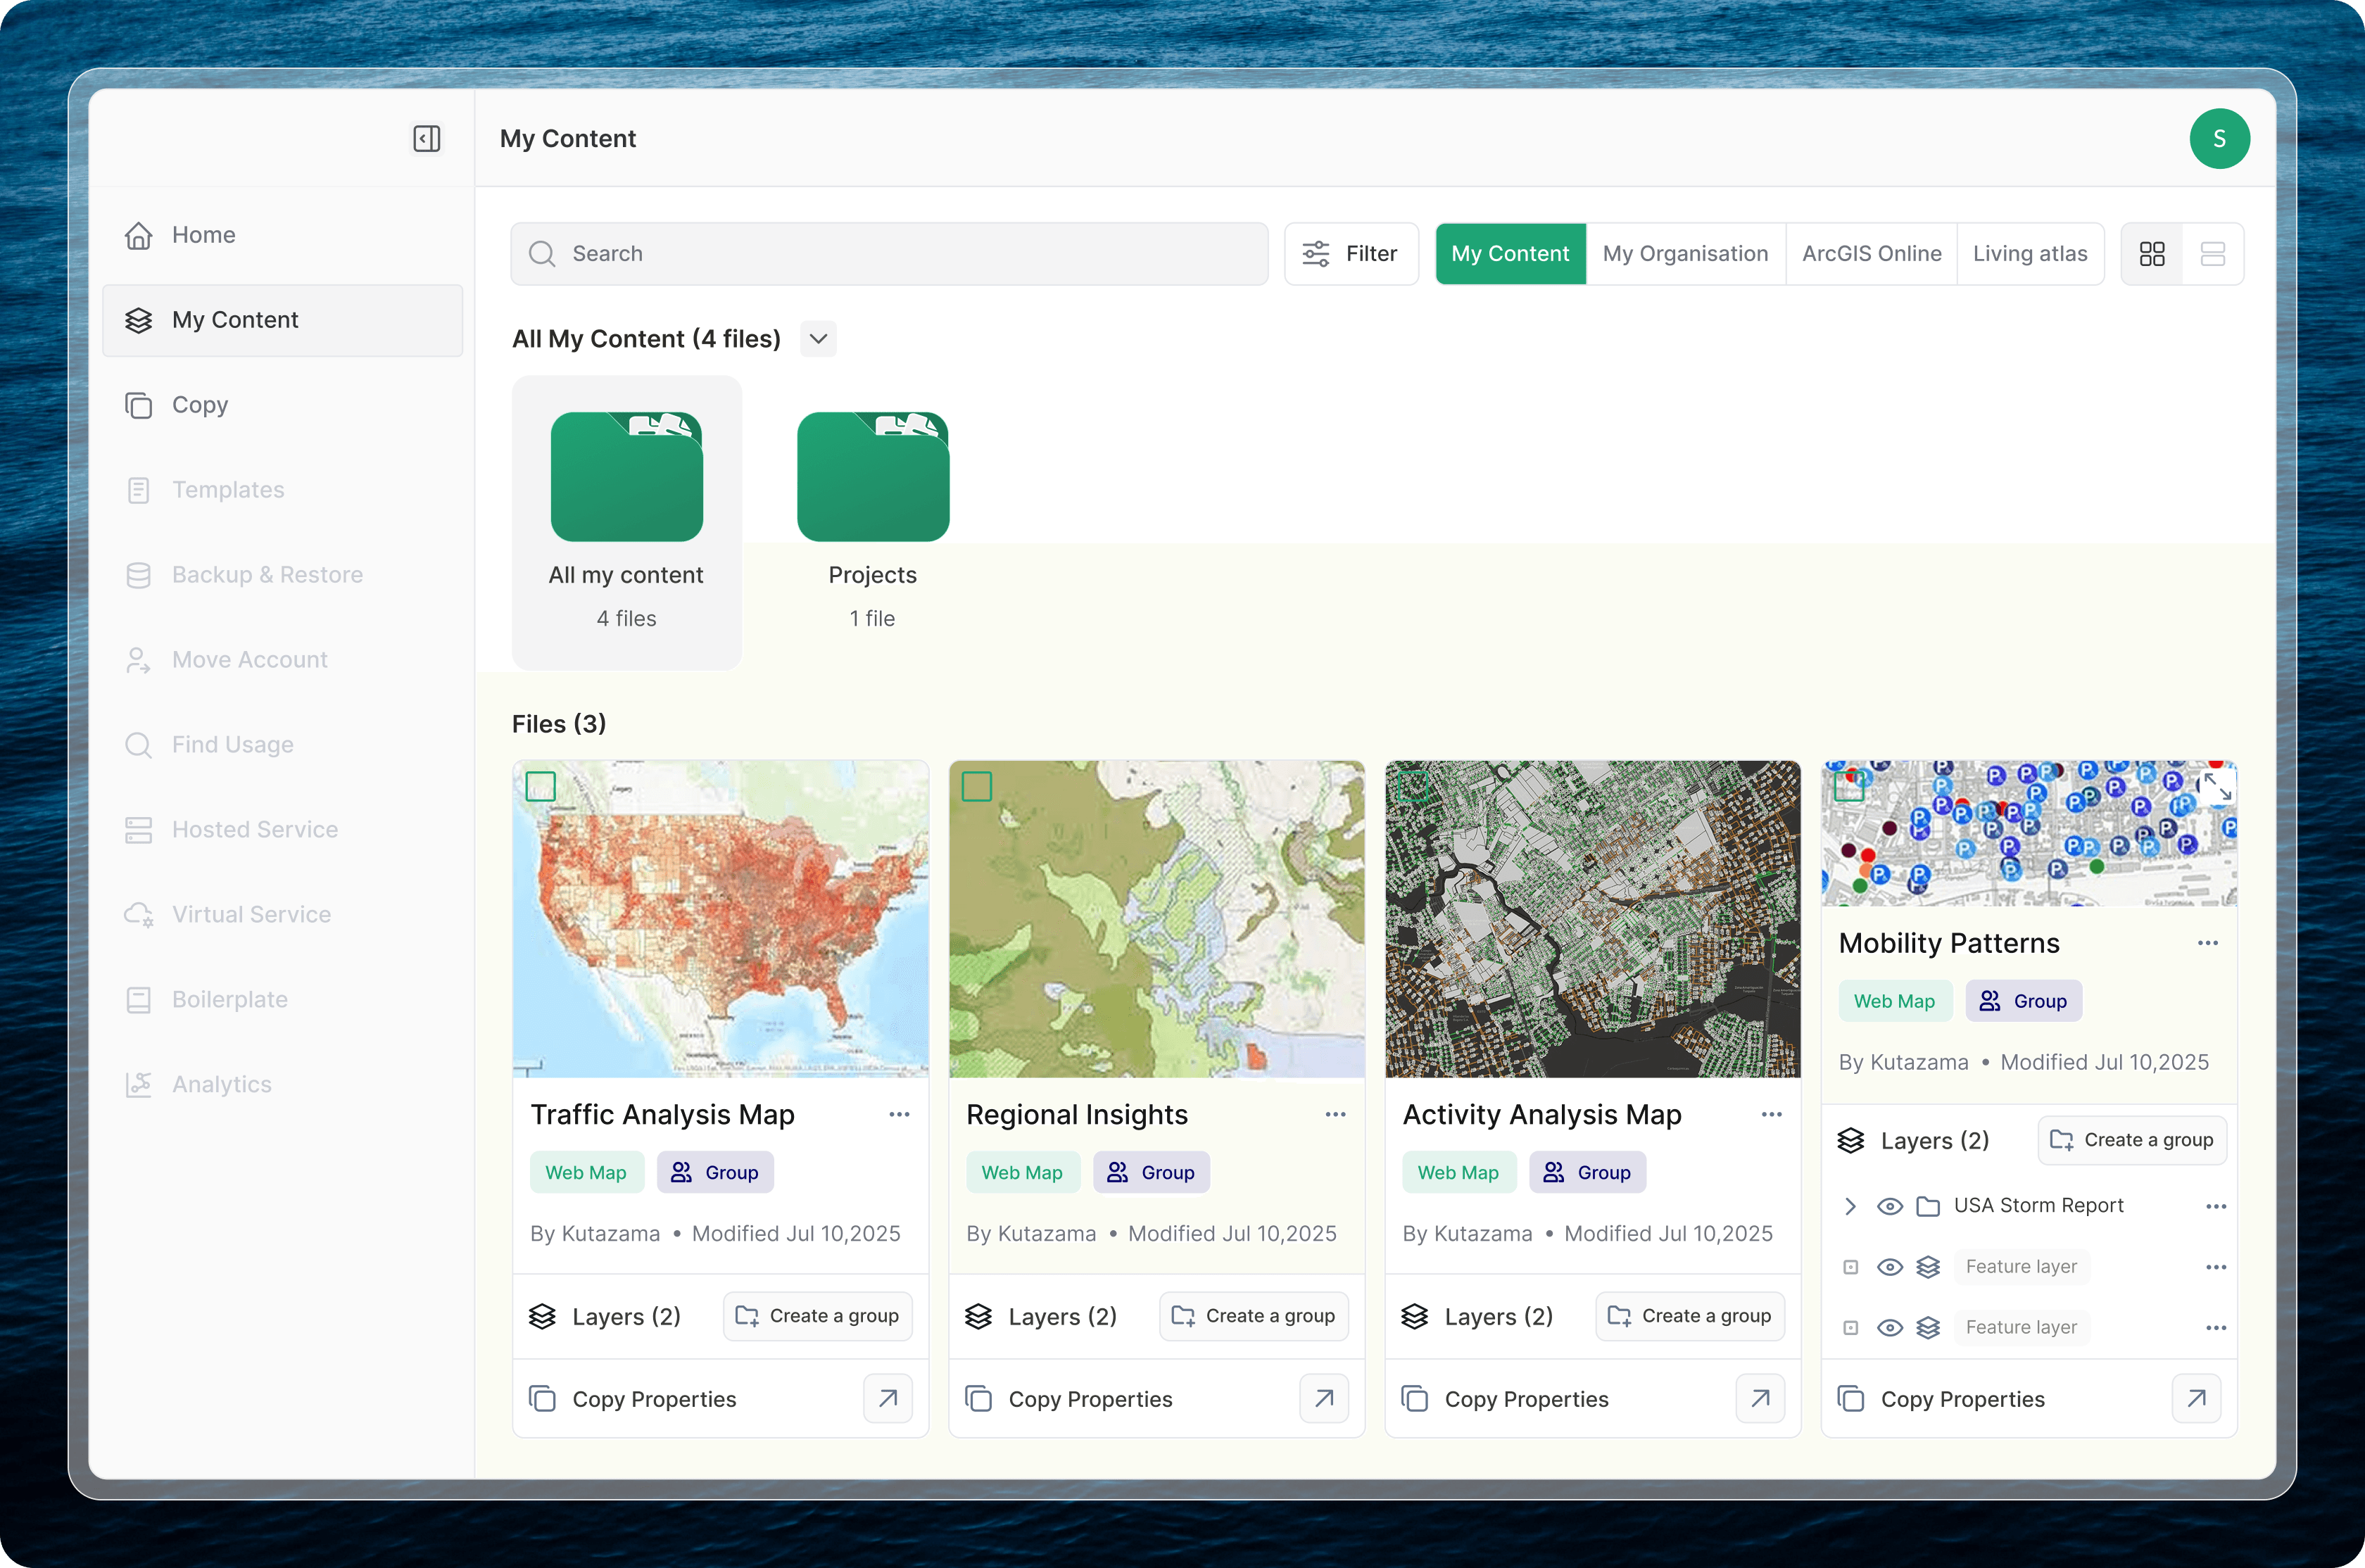
Task: Open the Filter options
Action: pyautogui.click(x=1350, y=254)
